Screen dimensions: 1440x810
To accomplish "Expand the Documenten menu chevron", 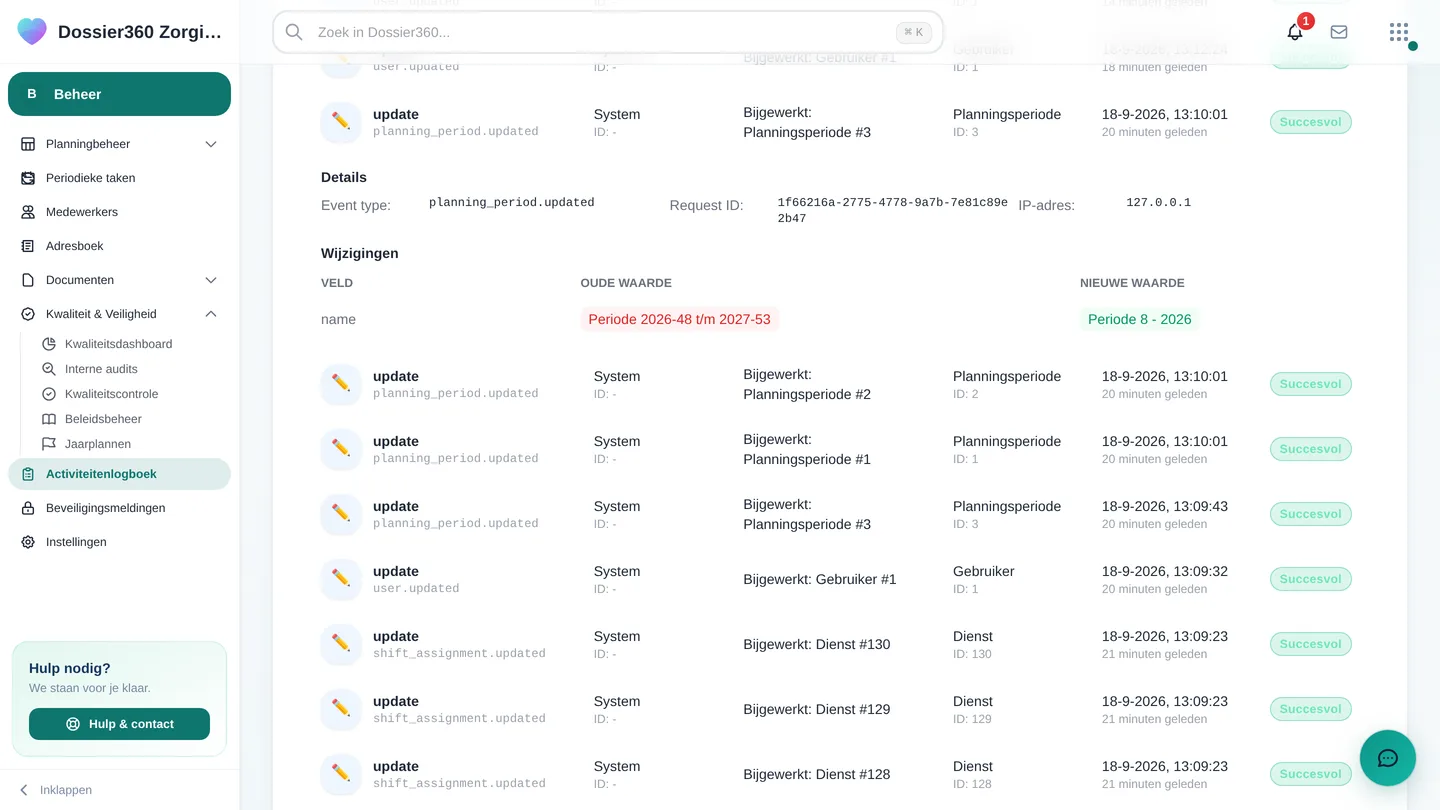I will pos(211,280).
